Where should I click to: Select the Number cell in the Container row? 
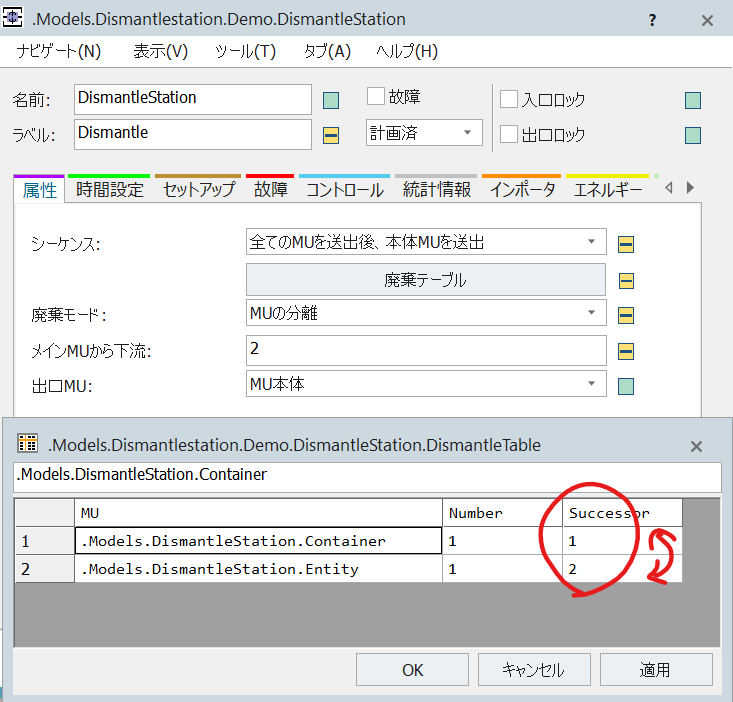pos(502,541)
